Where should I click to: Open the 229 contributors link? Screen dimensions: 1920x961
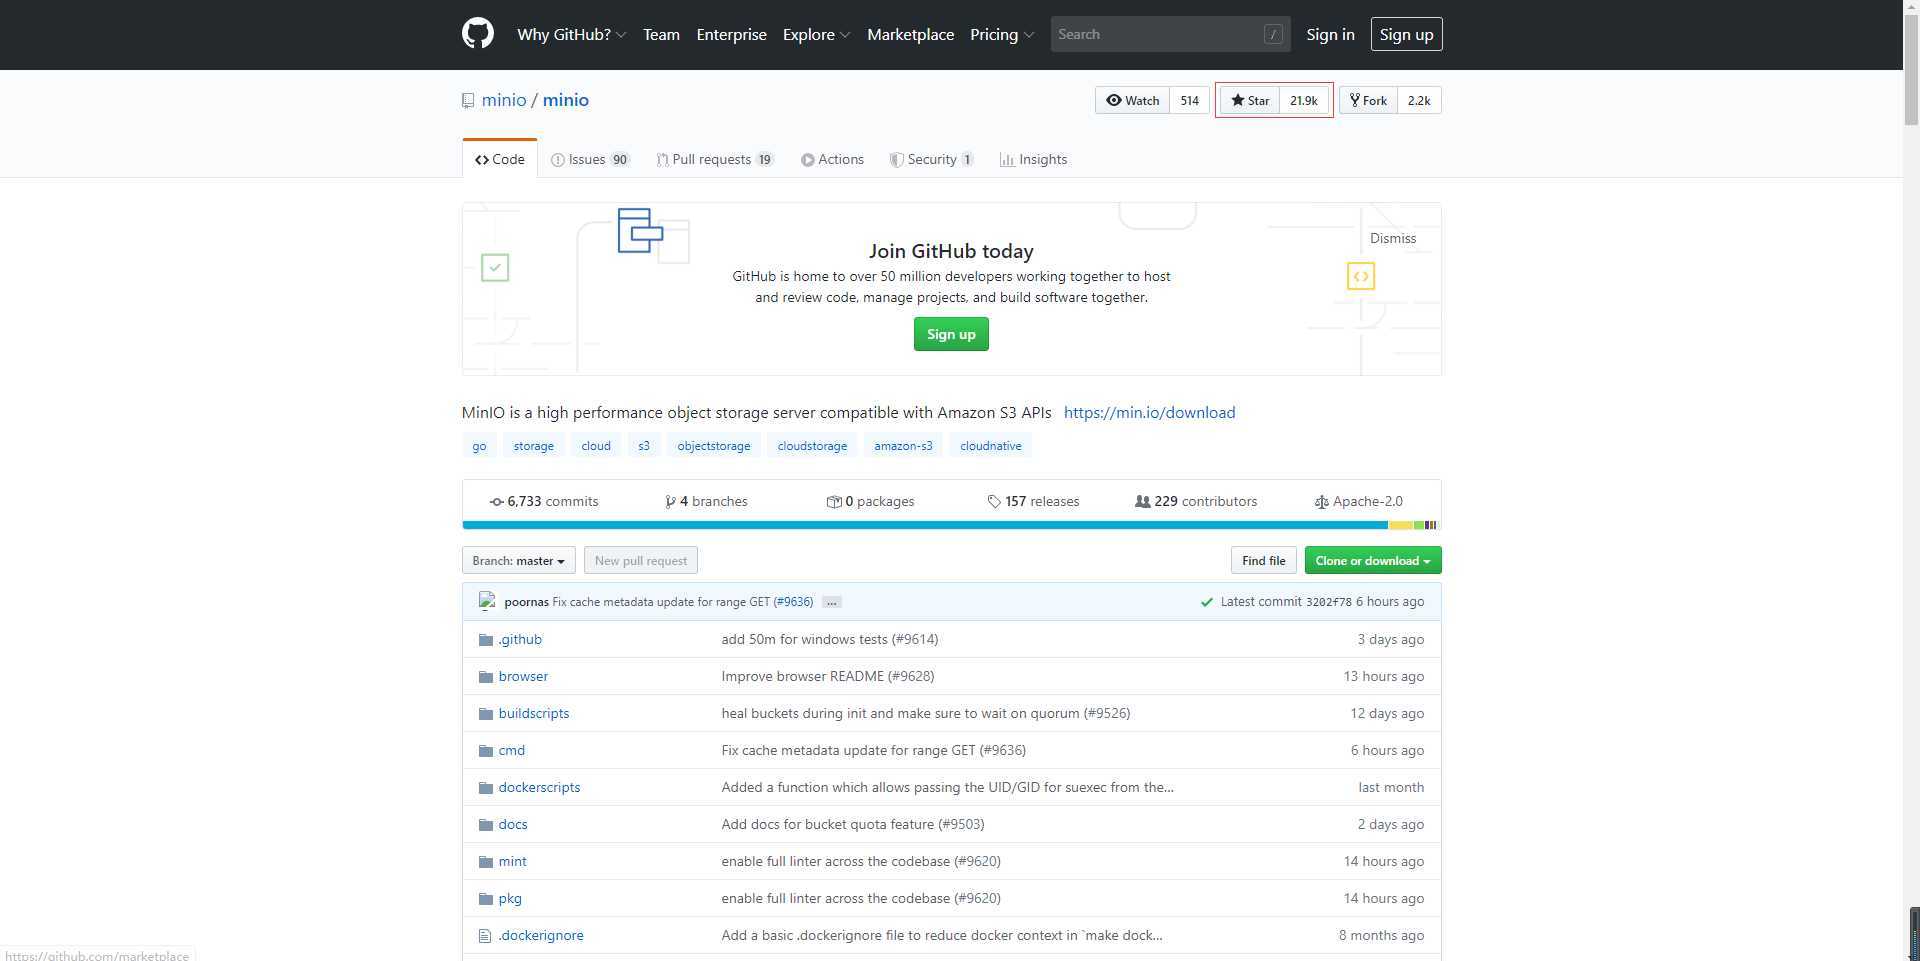click(x=1196, y=501)
